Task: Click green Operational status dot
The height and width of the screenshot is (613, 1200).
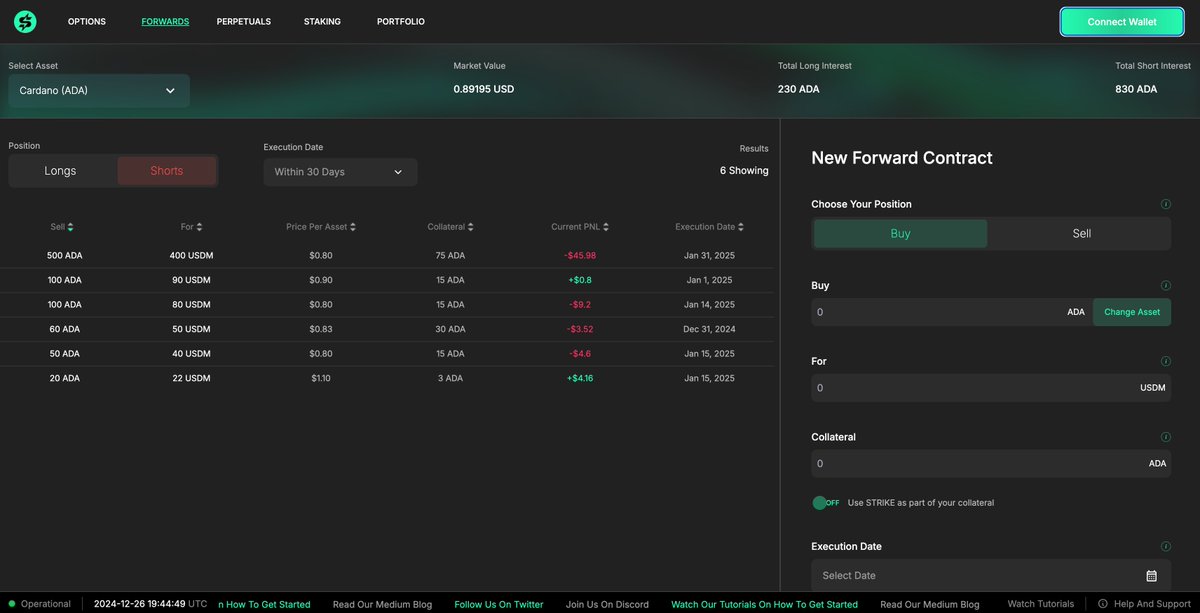Action: (x=12, y=604)
